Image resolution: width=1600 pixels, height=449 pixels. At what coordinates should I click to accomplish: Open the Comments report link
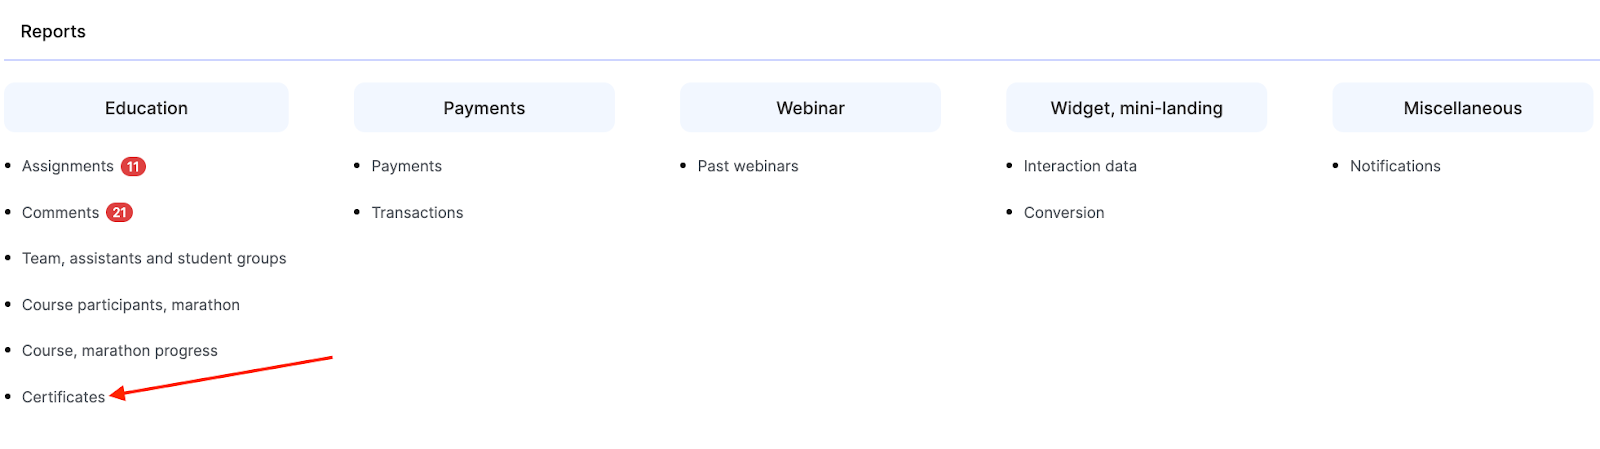[61, 213]
